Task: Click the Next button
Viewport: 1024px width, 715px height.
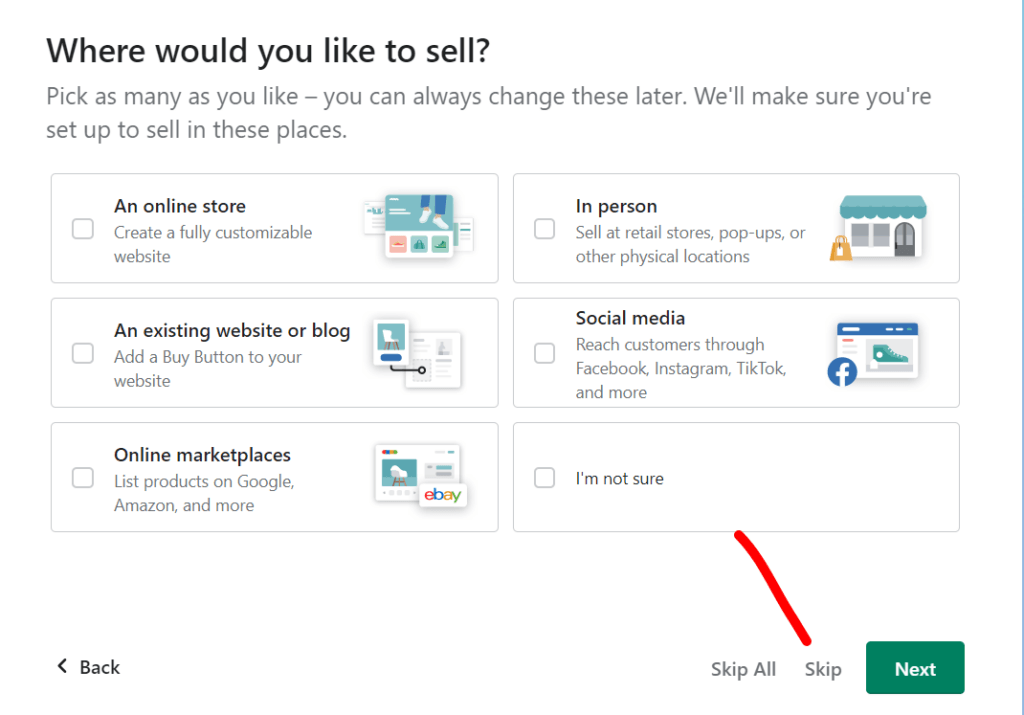Action: point(914,667)
